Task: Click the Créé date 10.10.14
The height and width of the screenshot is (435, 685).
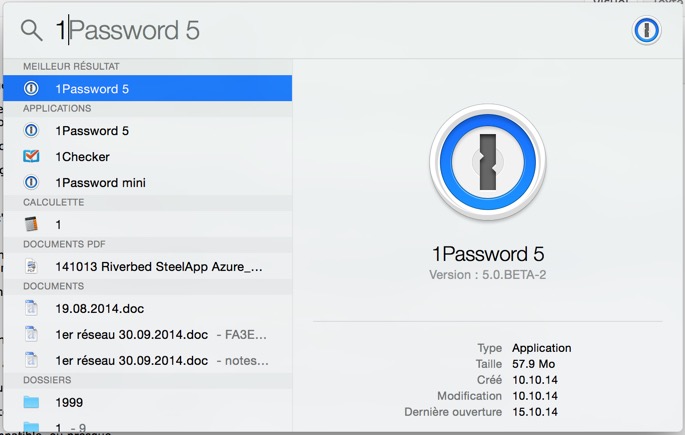Action: point(535,380)
